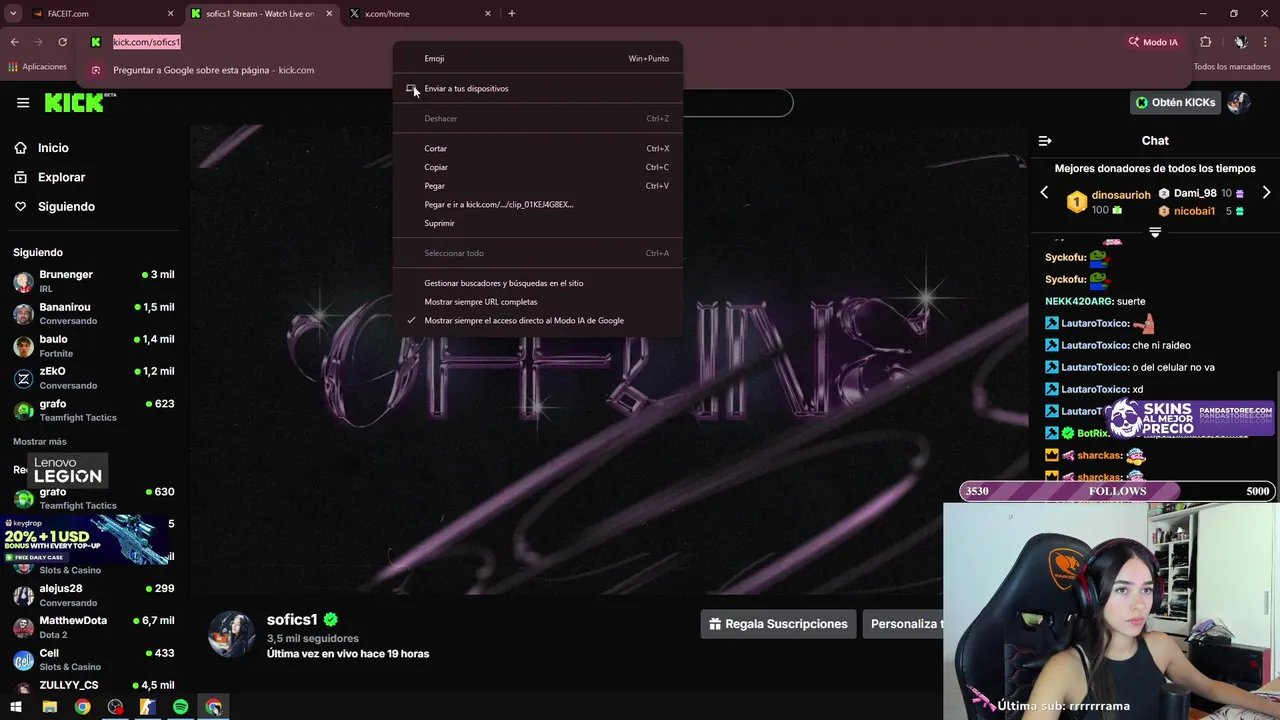The width and height of the screenshot is (1280, 720).
Task: Click dinosaurioh top donor name
Action: click(1121, 195)
